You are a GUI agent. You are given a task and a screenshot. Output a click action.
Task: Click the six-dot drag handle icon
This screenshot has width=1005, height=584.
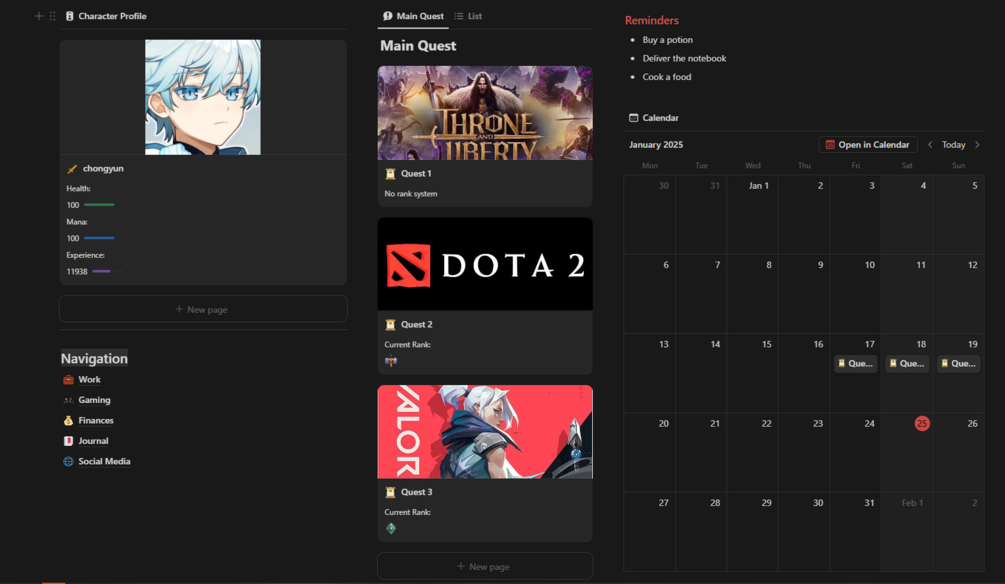click(x=53, y=16)
